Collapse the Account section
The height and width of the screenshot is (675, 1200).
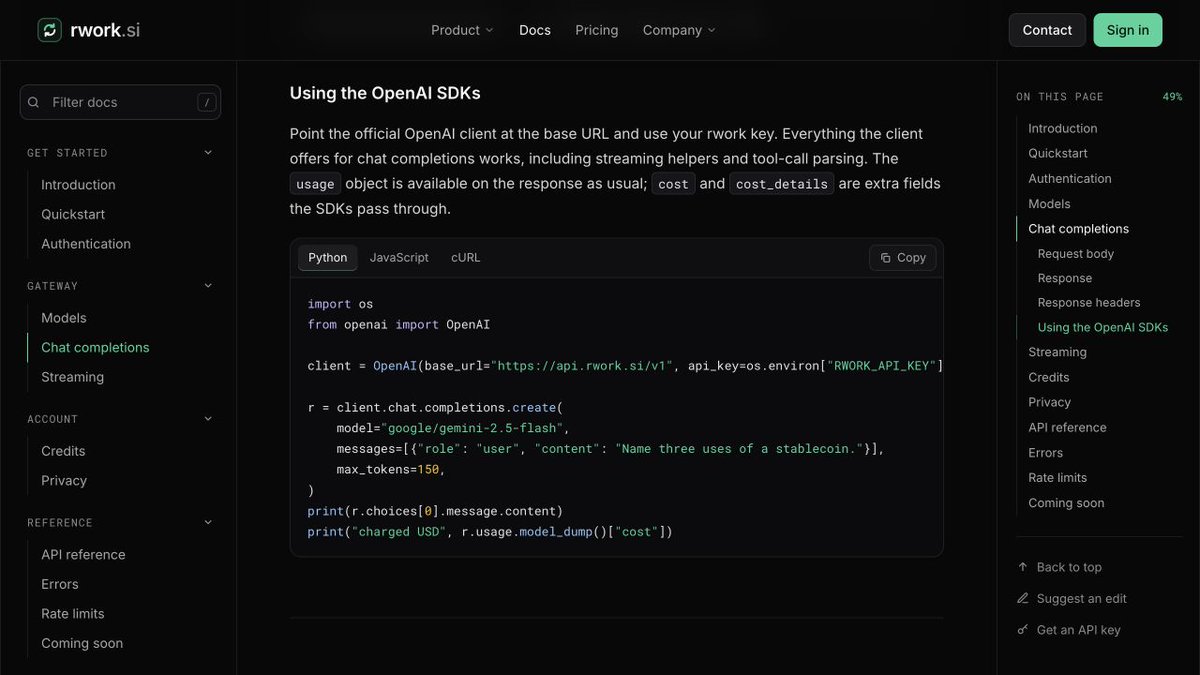[x=208, y=419]
